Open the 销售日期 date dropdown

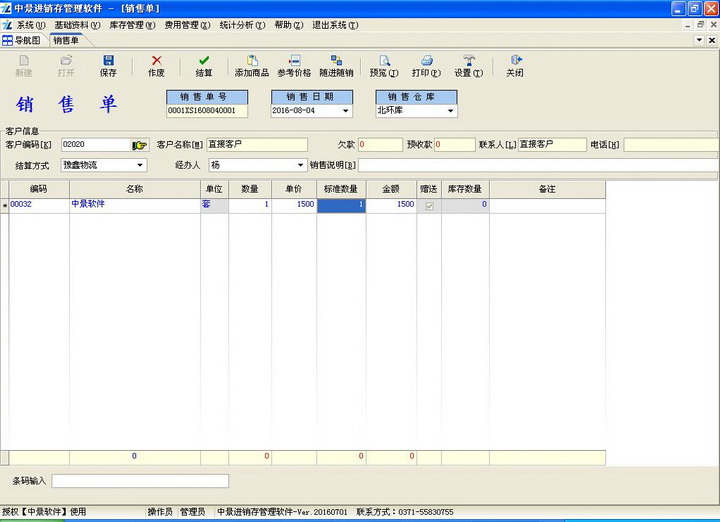[345, 111]
